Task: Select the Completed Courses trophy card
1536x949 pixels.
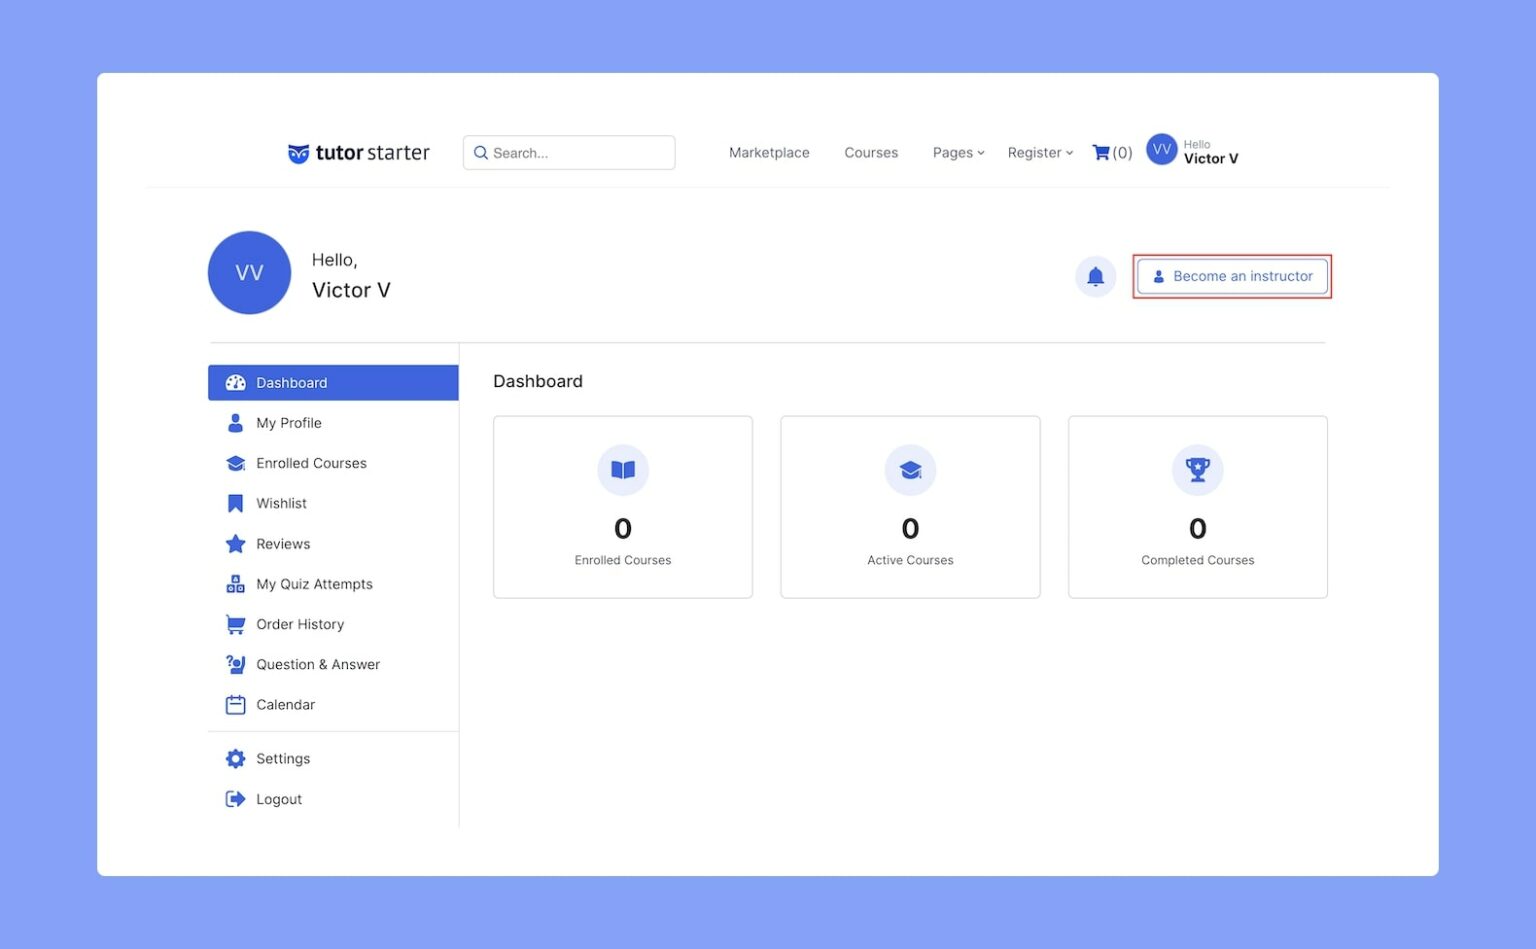Action: point(1197,507)
